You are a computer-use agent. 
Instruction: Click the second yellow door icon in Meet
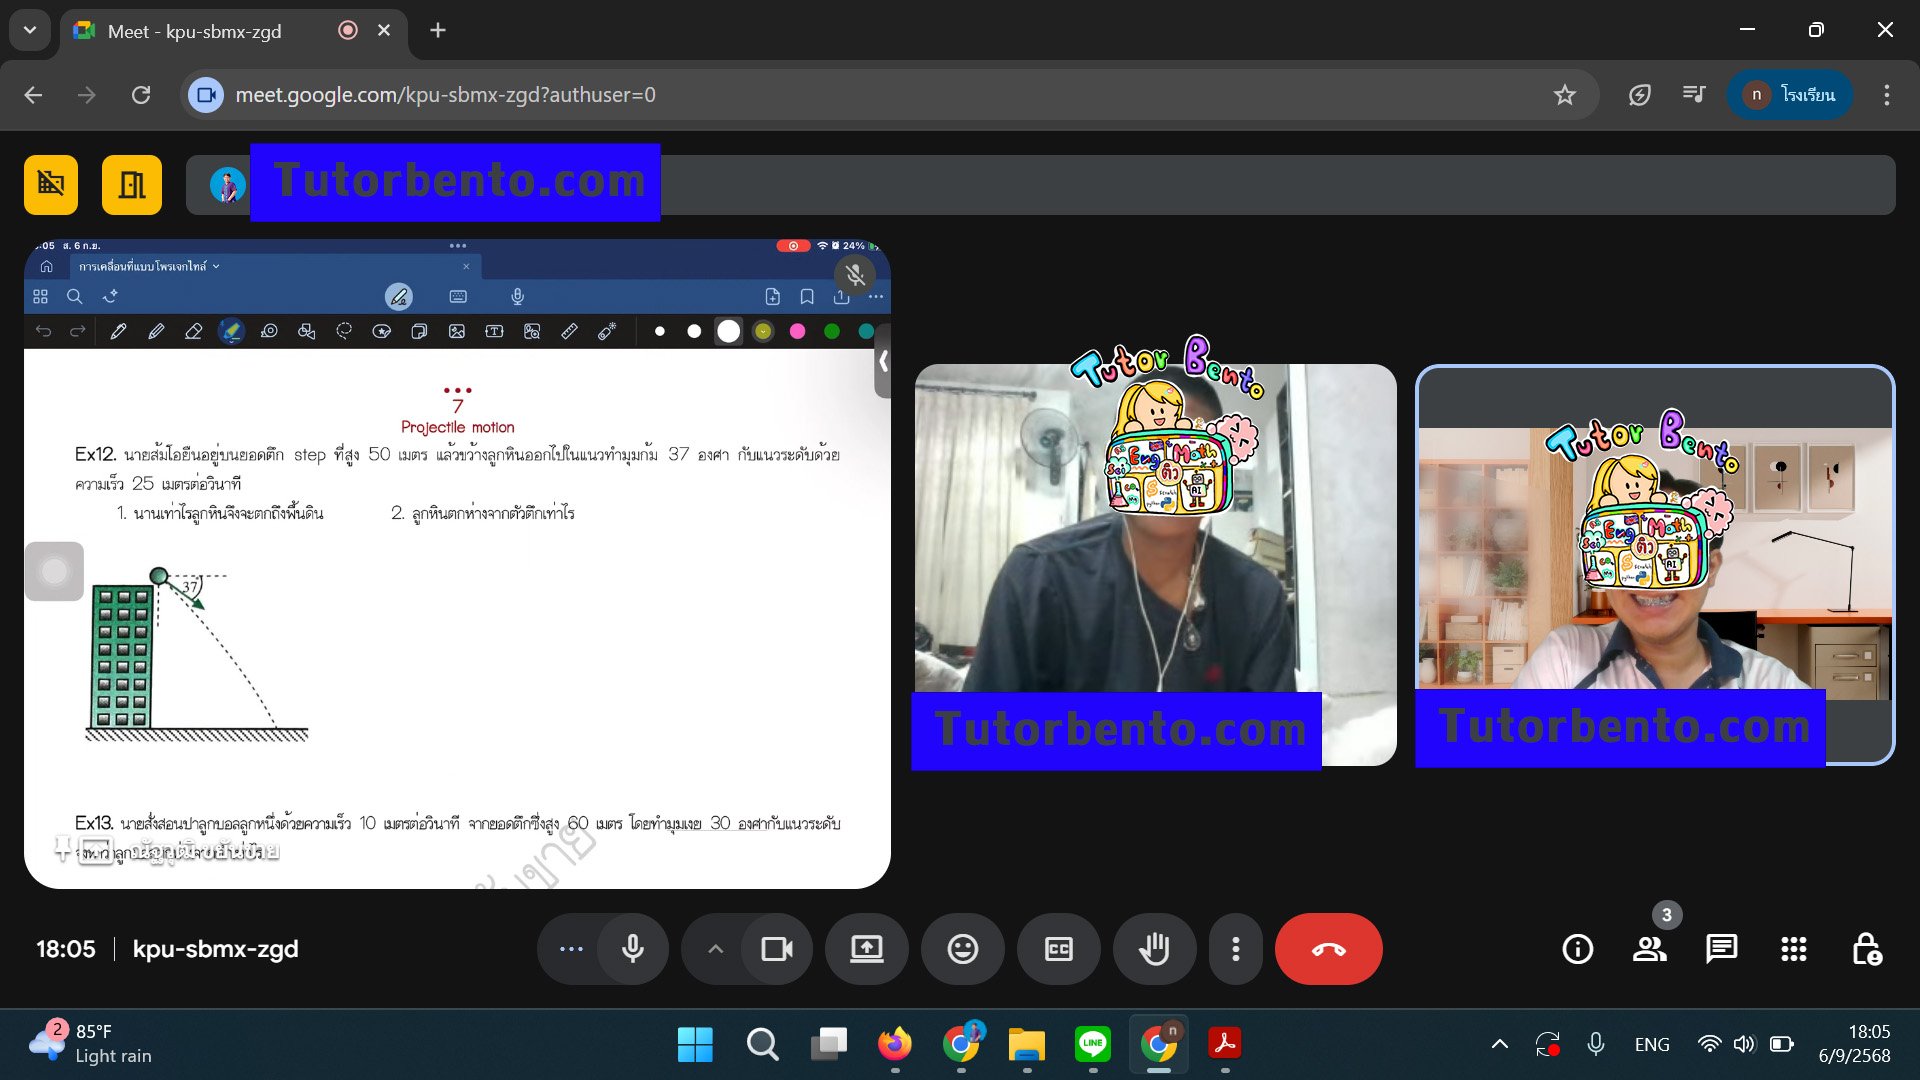coord(132,185)
